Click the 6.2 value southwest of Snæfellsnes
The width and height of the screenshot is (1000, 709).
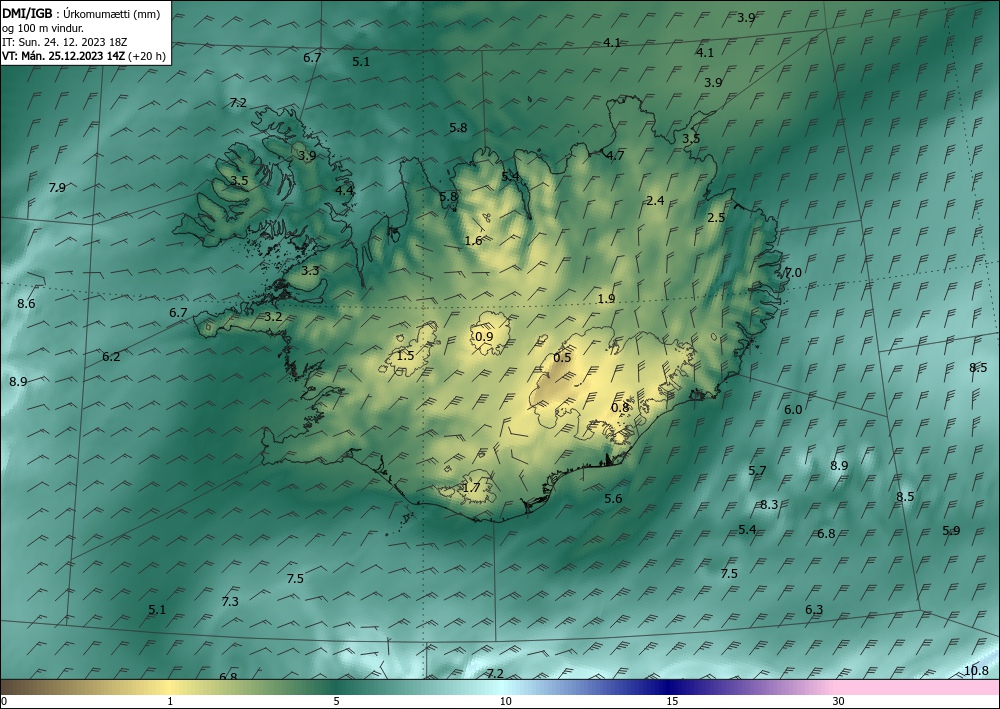[111, 357]
